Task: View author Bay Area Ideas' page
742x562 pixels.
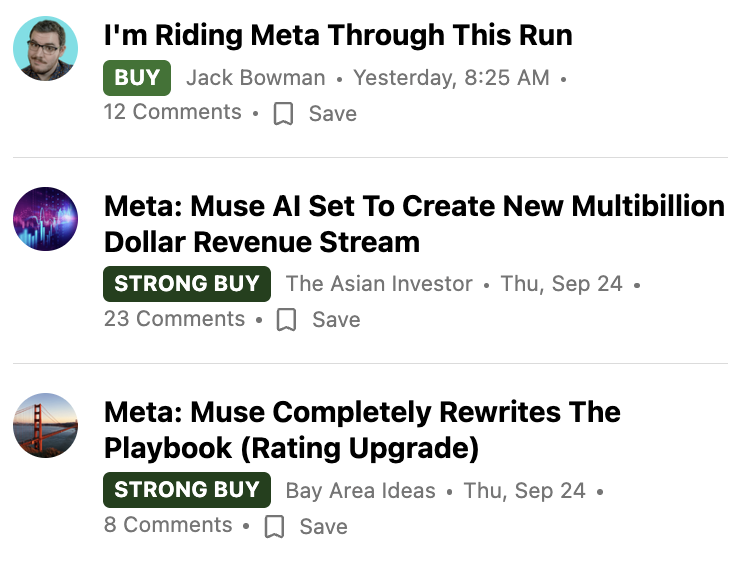Action: (x=361, y=491)
